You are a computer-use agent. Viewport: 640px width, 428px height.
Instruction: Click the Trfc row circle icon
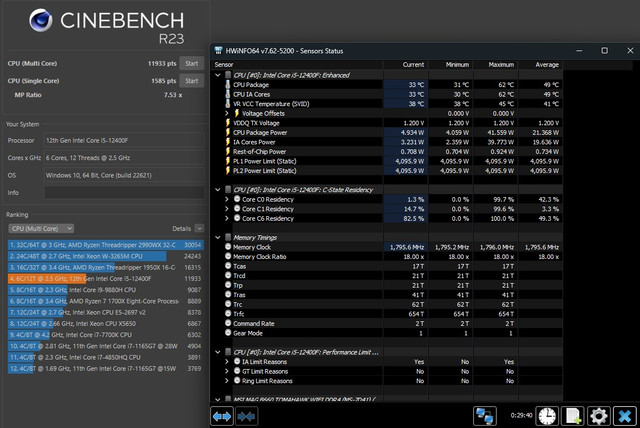(x=228, y=313)
